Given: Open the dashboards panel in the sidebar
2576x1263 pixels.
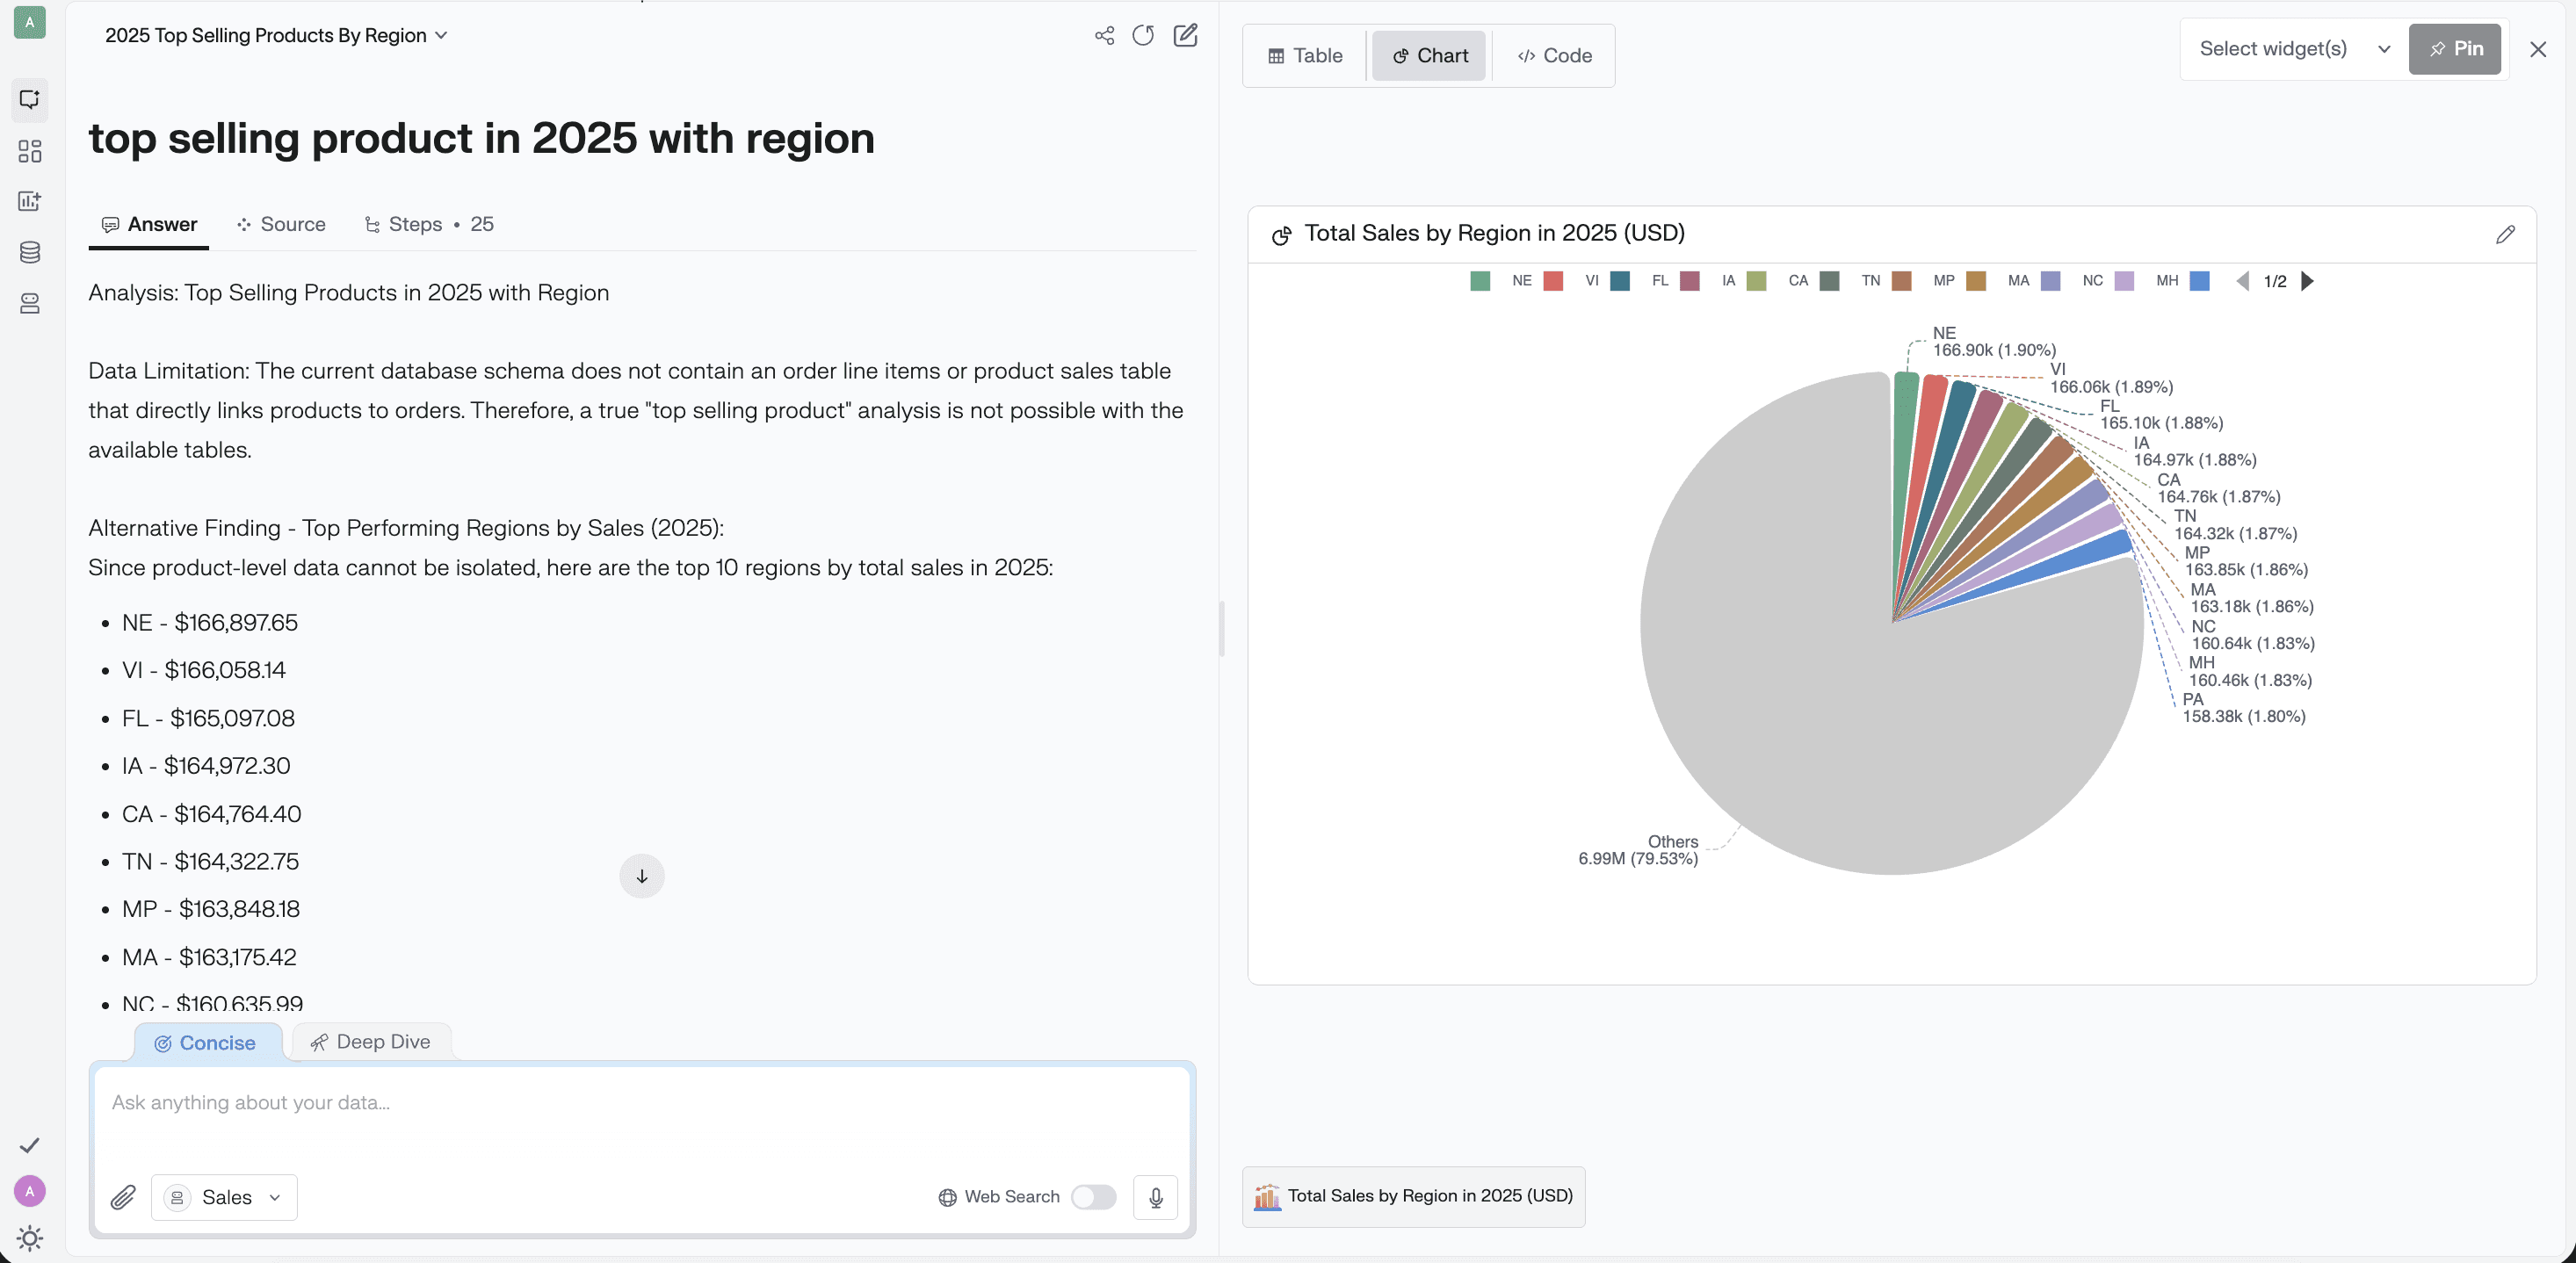Looking at the screenshot, I should [29, 151].
